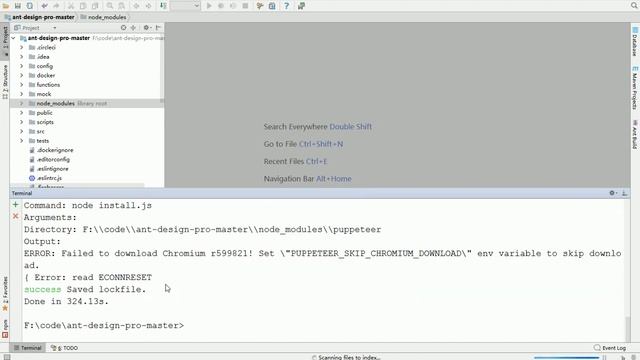Close terminal session with red X
640x360 pixels.
coord(16,216)
